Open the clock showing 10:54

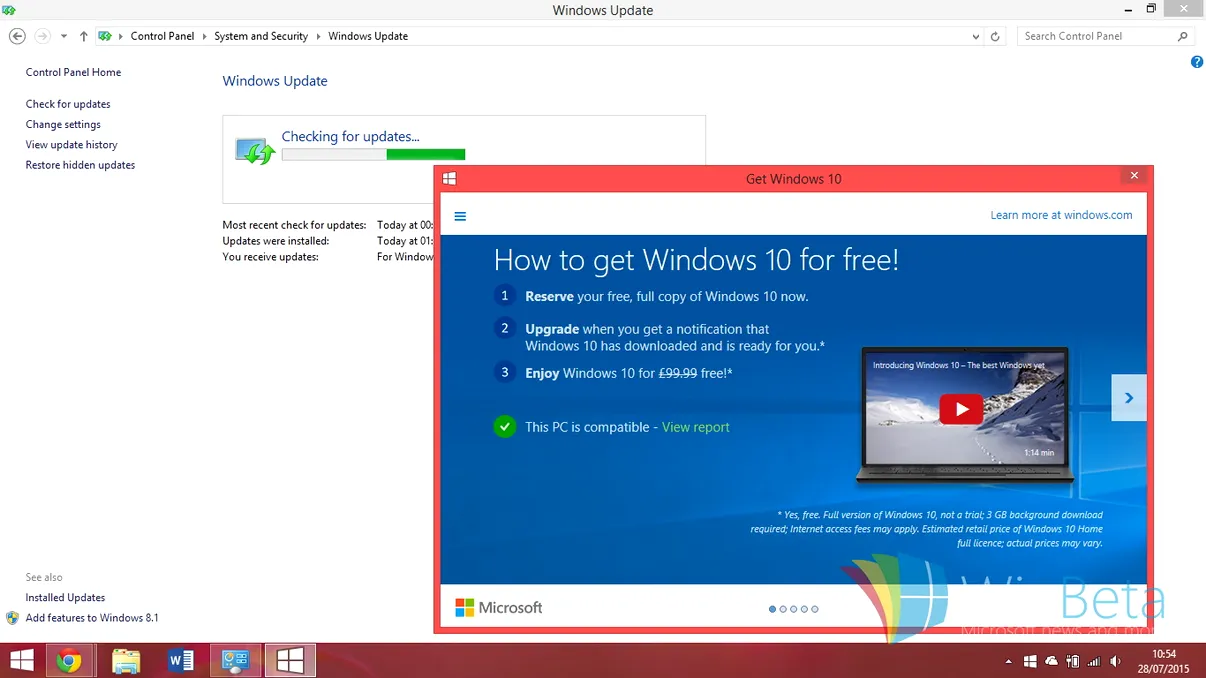click(x=1163, y=661)
